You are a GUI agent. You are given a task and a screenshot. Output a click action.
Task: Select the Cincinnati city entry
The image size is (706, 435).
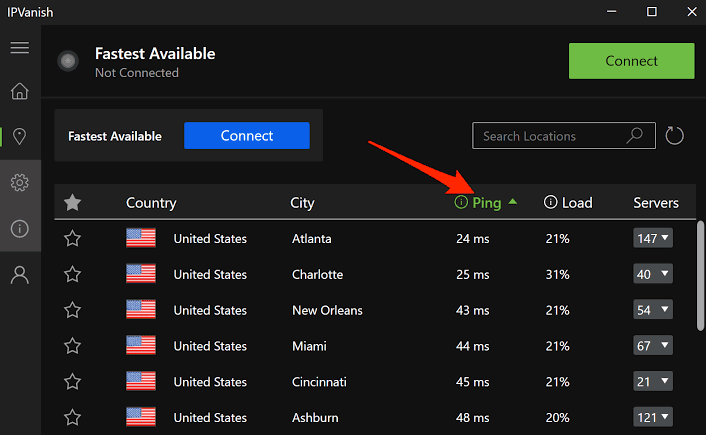point(319,382)
